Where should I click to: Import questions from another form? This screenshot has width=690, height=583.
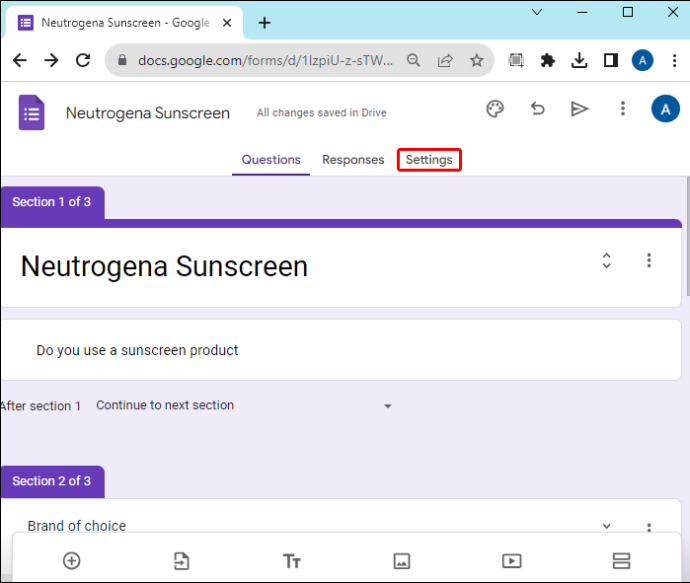pyautogui.click(x=181, y=561)
